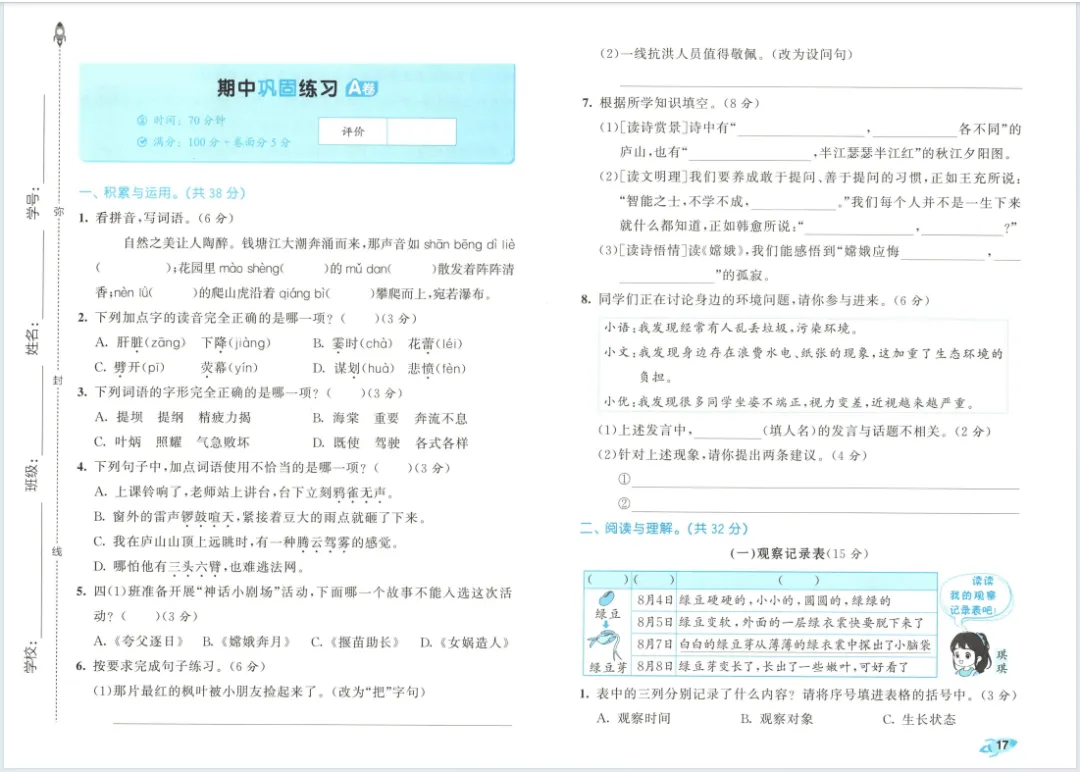This screenshot has height=772, width=1080.
Task: Click the "绿豆芽" label in the table
Action: (x=608, y=667)
